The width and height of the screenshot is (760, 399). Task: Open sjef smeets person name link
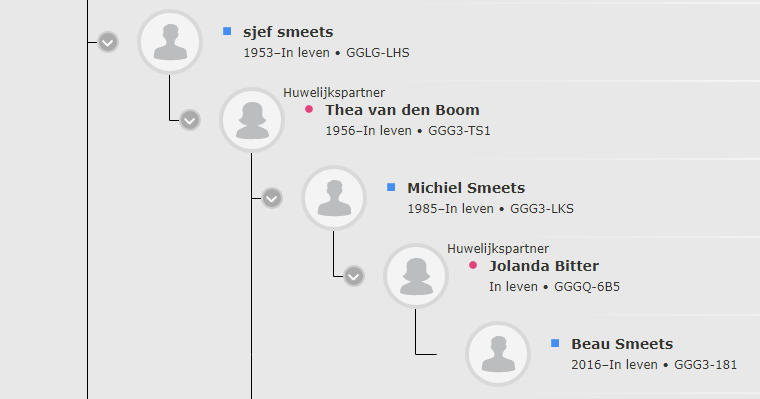pos(288,32)
